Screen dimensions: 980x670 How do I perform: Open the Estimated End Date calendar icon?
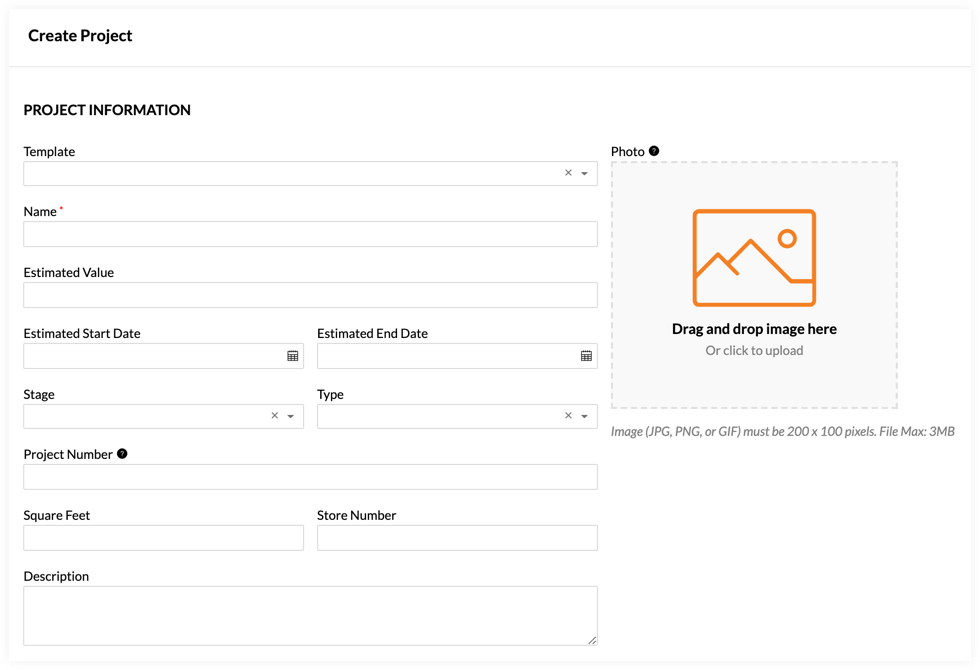click(587, 356)
